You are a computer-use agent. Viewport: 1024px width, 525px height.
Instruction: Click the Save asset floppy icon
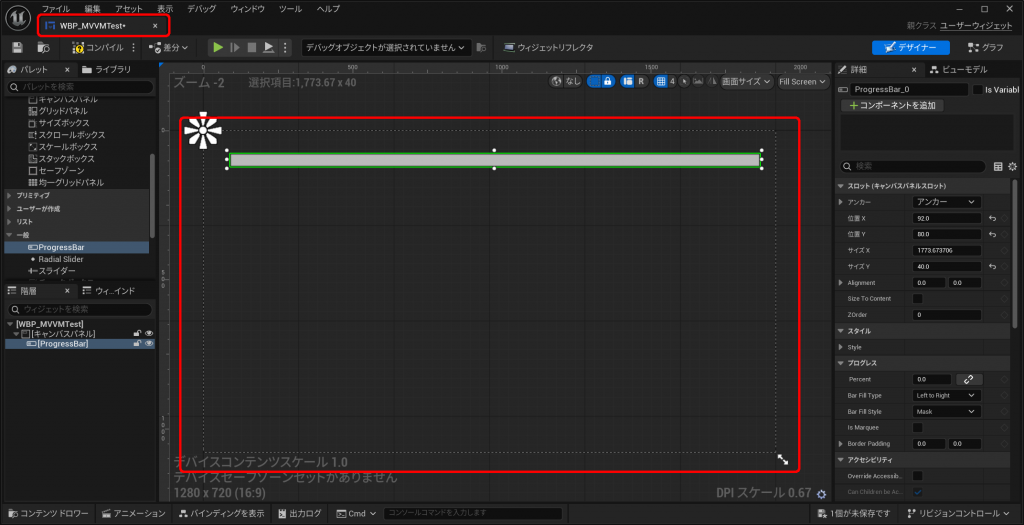click(17, 47)
